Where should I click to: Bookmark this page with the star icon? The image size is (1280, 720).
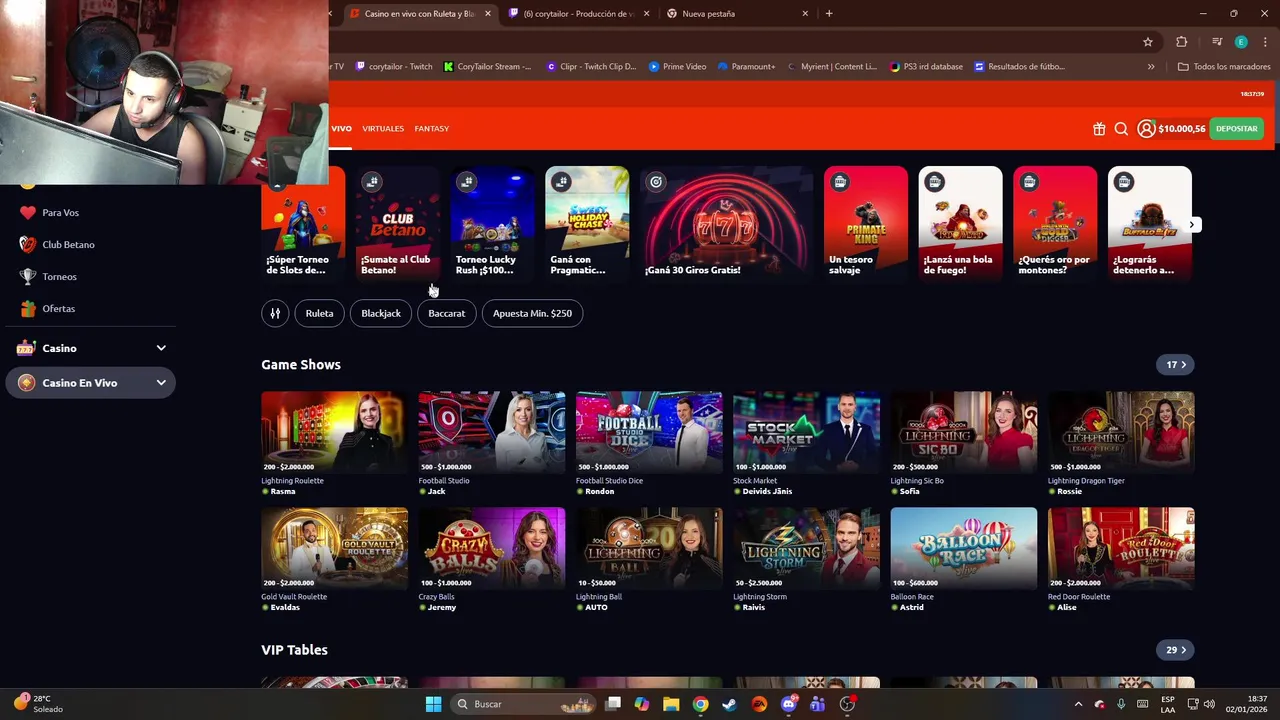1148,42
